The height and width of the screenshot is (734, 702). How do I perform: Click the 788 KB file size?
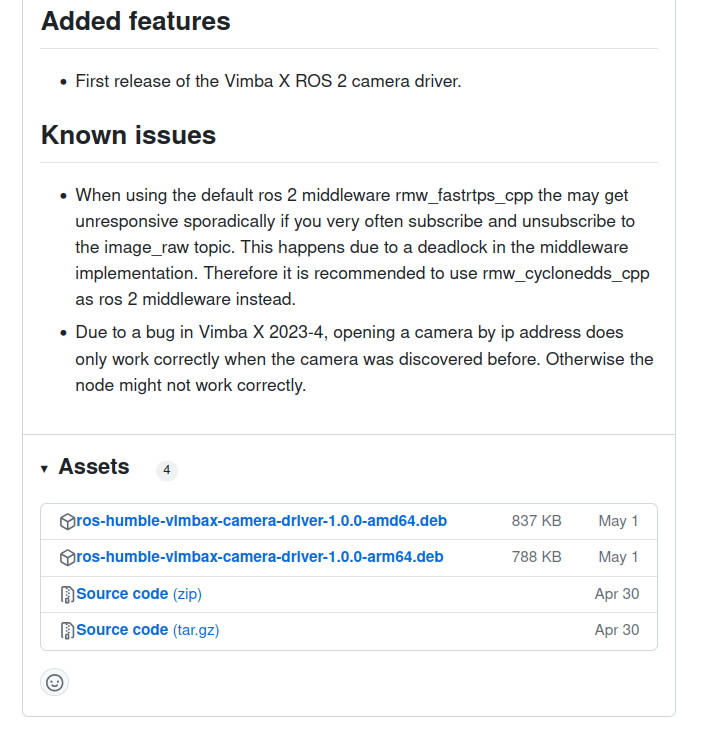pos(536,557)
